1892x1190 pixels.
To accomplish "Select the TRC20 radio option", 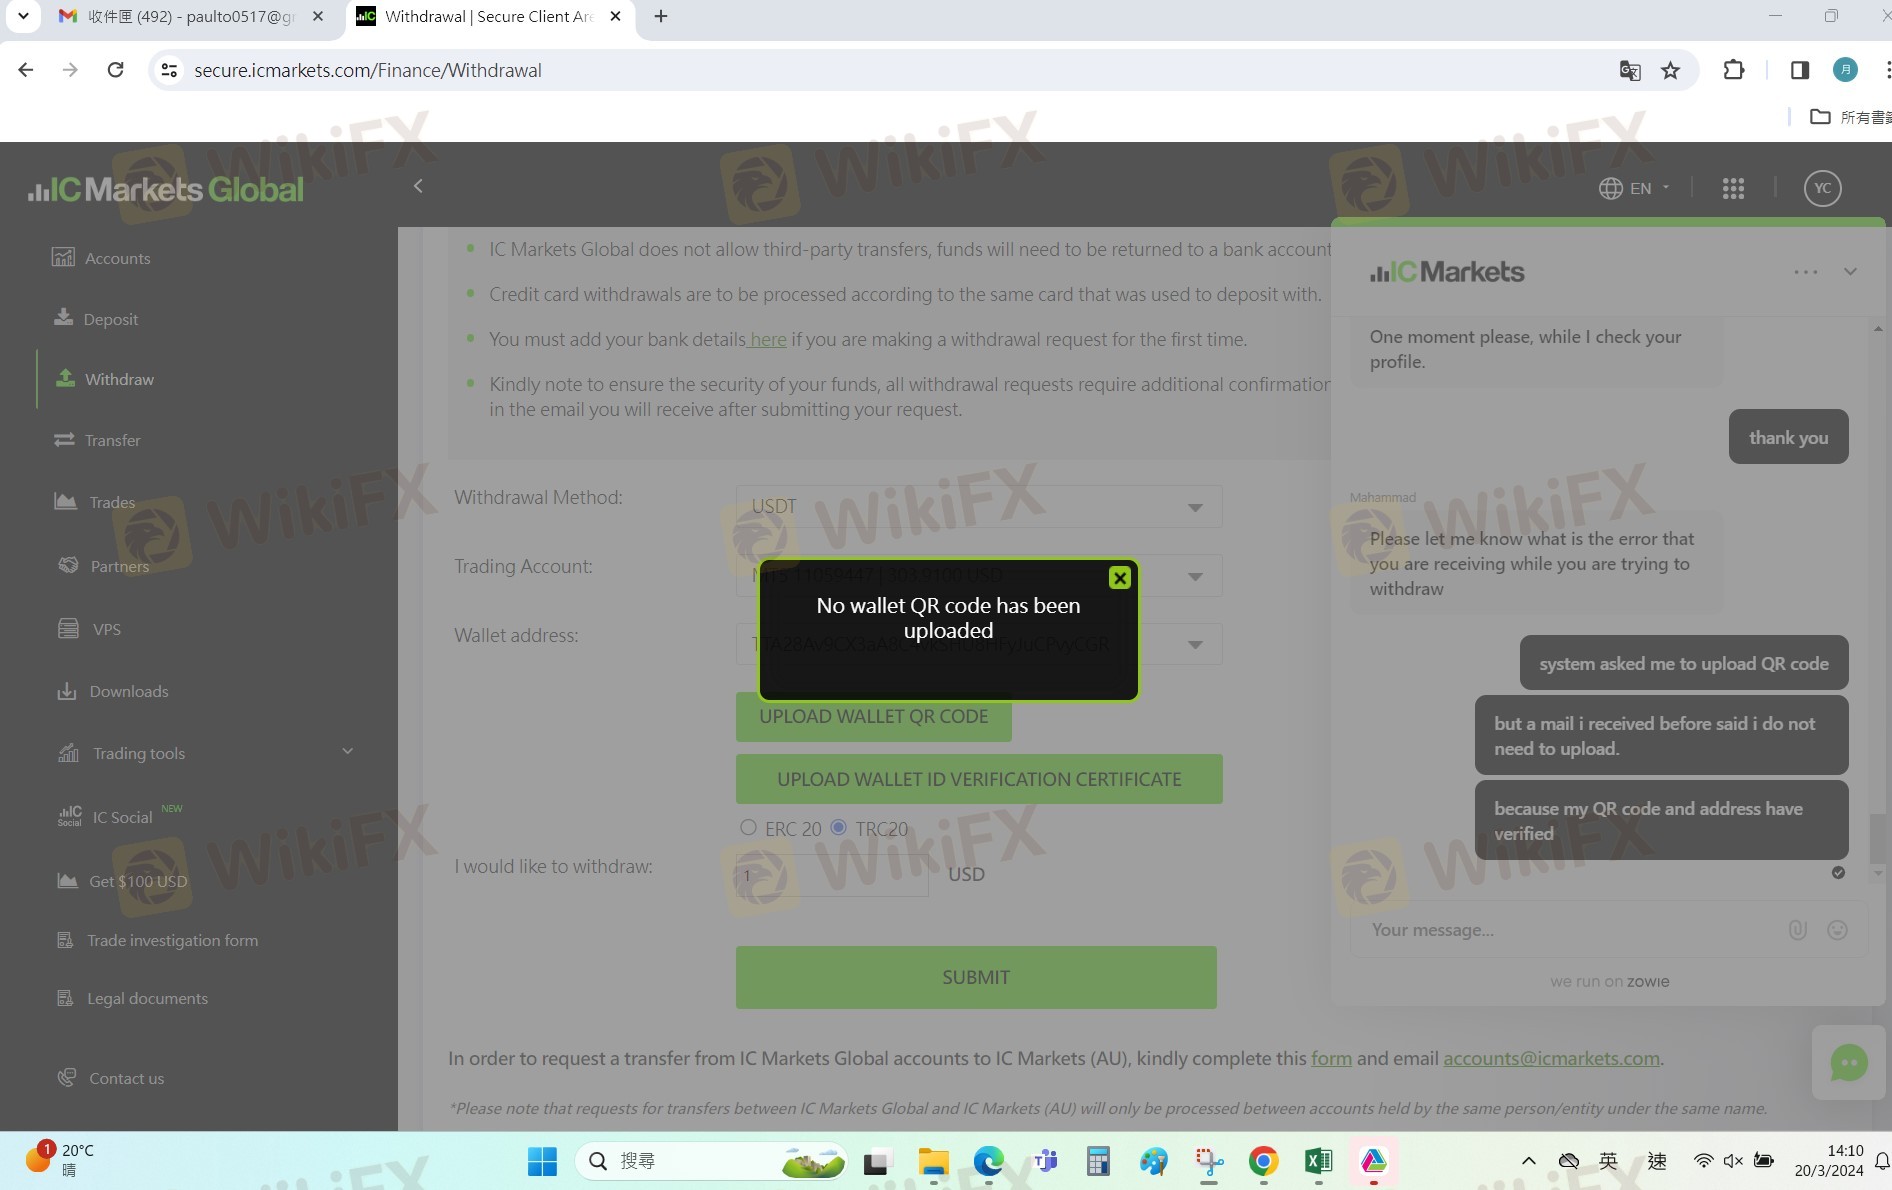I will (x=838, y=827).
